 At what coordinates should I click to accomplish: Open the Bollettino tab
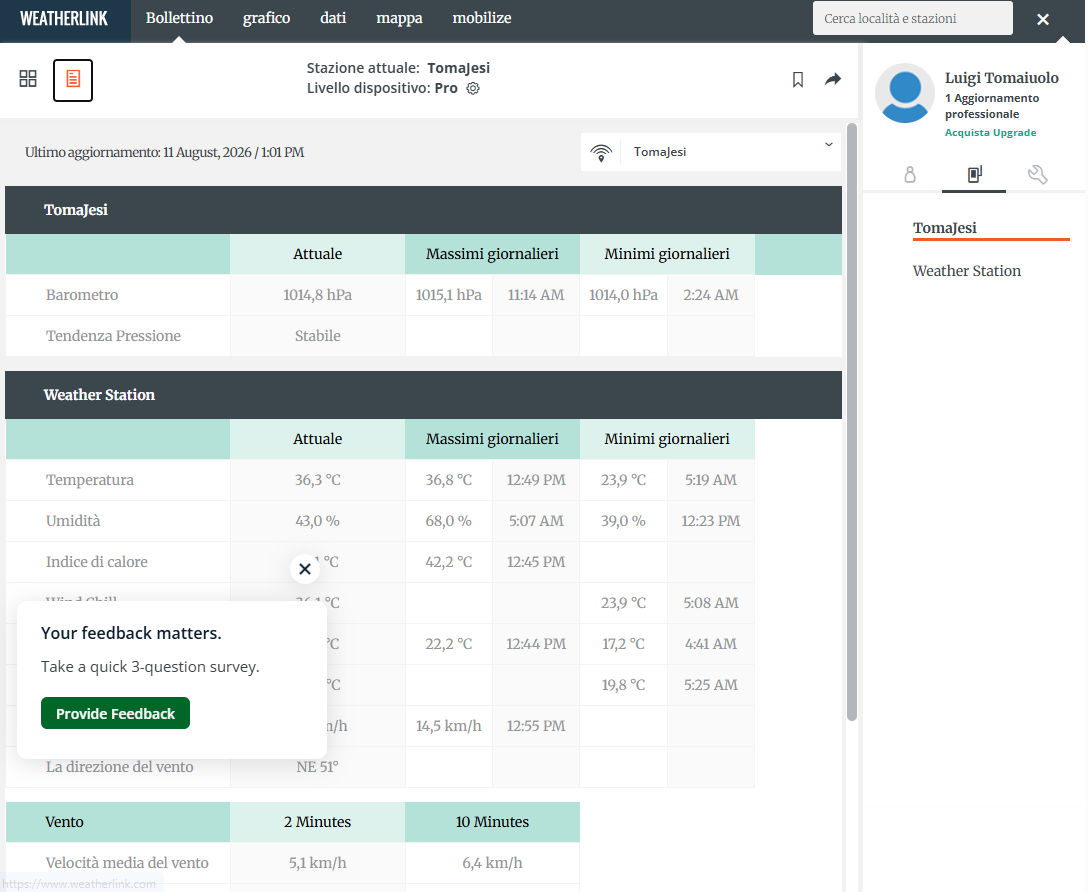[x=179, y=18]
